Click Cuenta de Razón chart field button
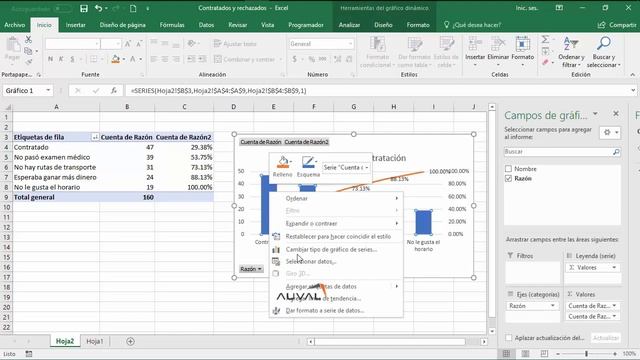The image size is (640, 360). coord(260,142)
